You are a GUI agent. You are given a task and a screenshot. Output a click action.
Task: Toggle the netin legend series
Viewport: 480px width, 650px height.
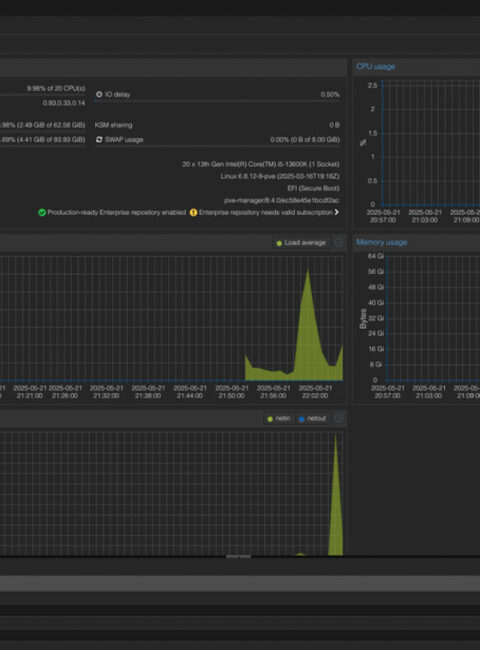coord(279,419)
